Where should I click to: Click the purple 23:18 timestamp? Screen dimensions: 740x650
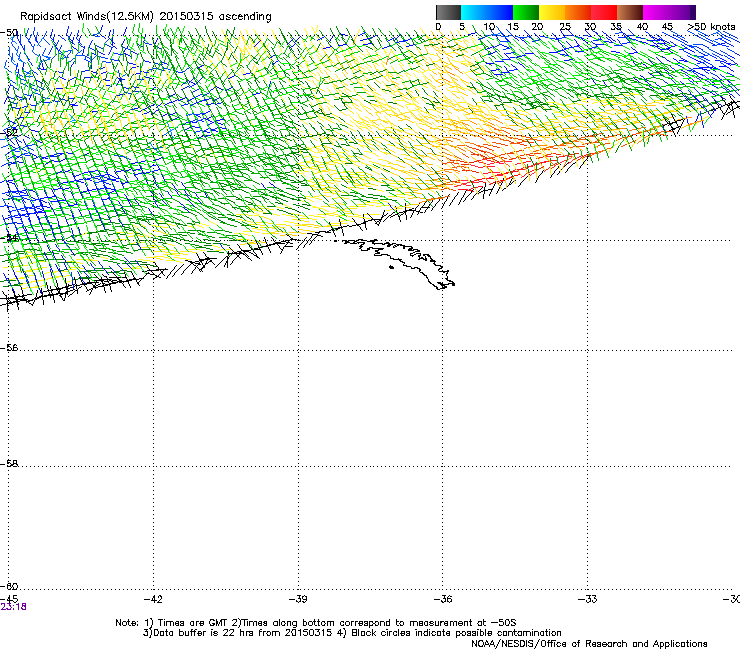[x=14, y=607]
